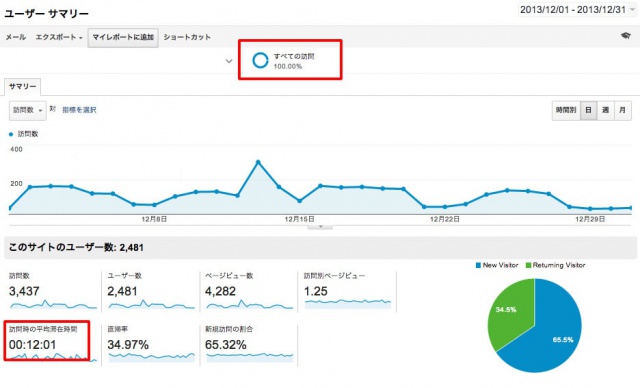Switch the graph to 月 view

click(622, 110)
